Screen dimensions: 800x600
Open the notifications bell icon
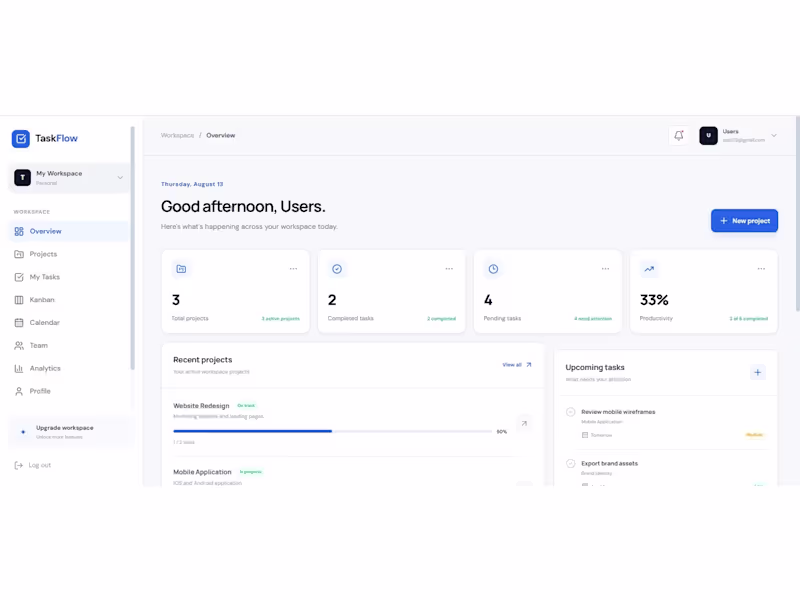pos(679,136)
